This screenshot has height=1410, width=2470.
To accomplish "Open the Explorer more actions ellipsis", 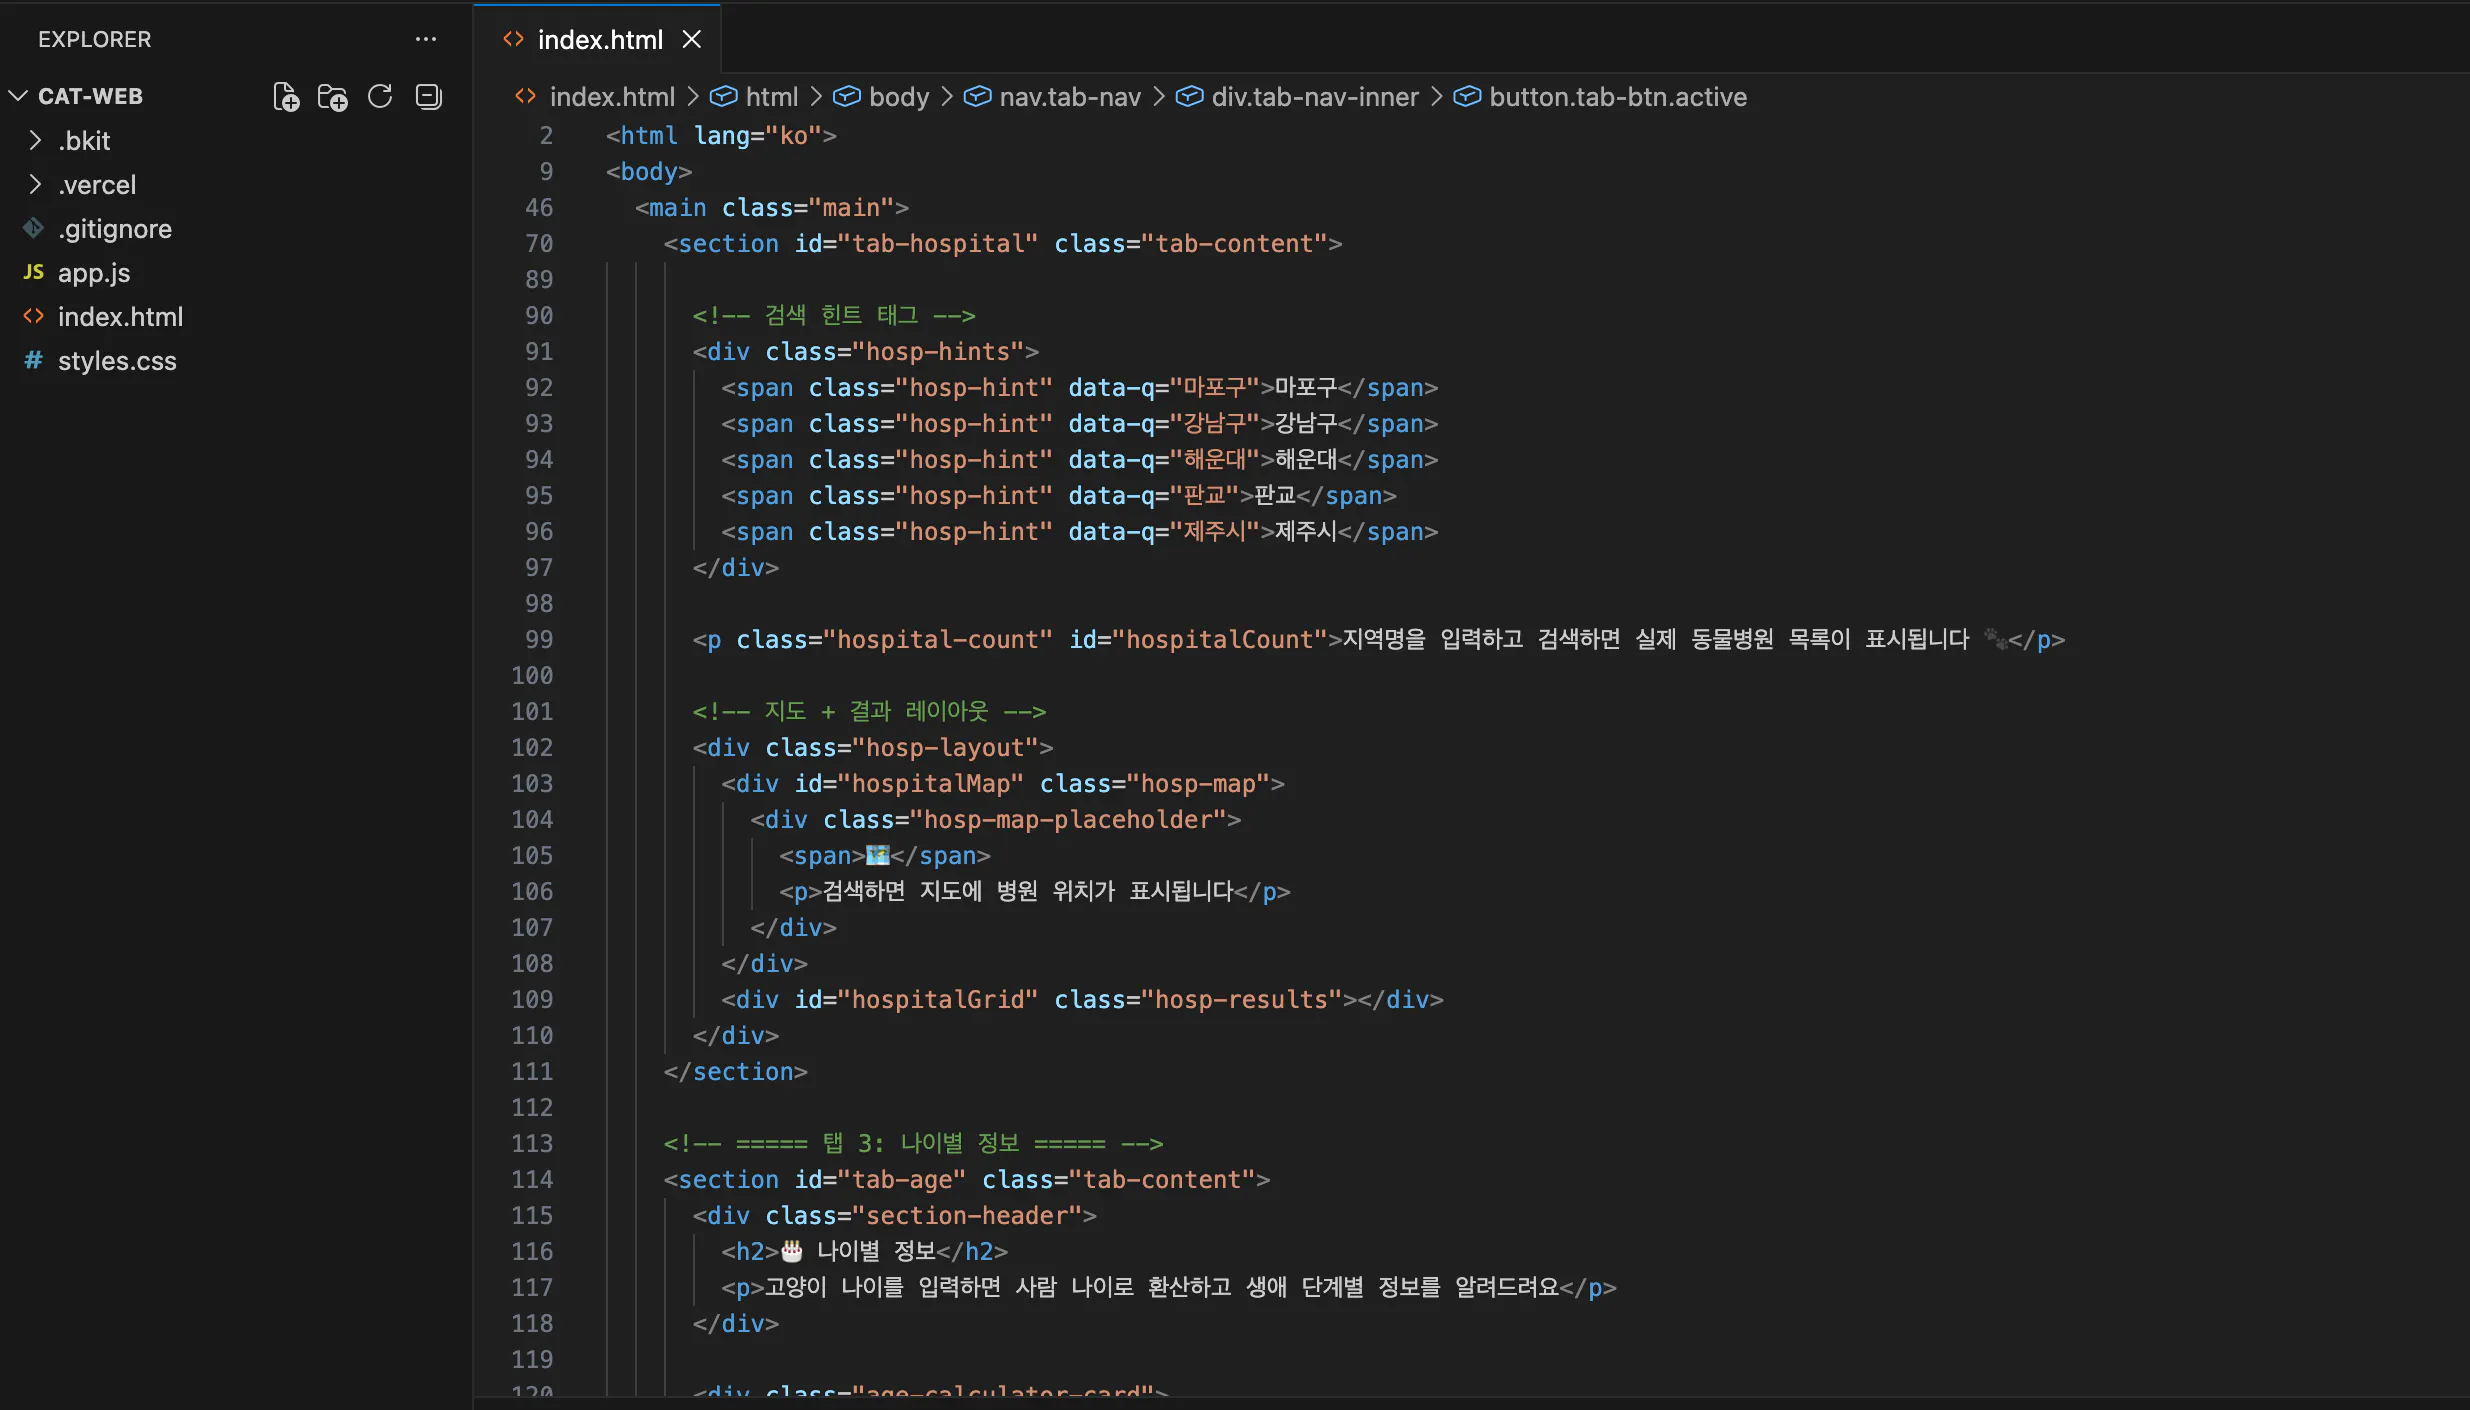I will (426, 39).
